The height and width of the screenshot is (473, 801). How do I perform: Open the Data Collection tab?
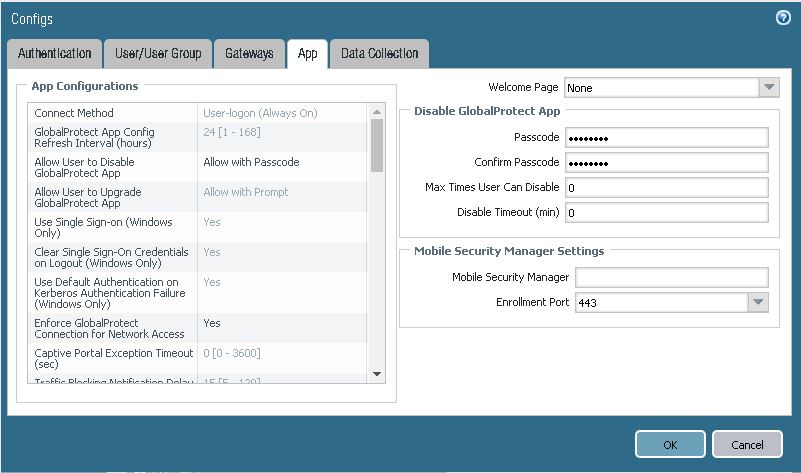[380, 54]
